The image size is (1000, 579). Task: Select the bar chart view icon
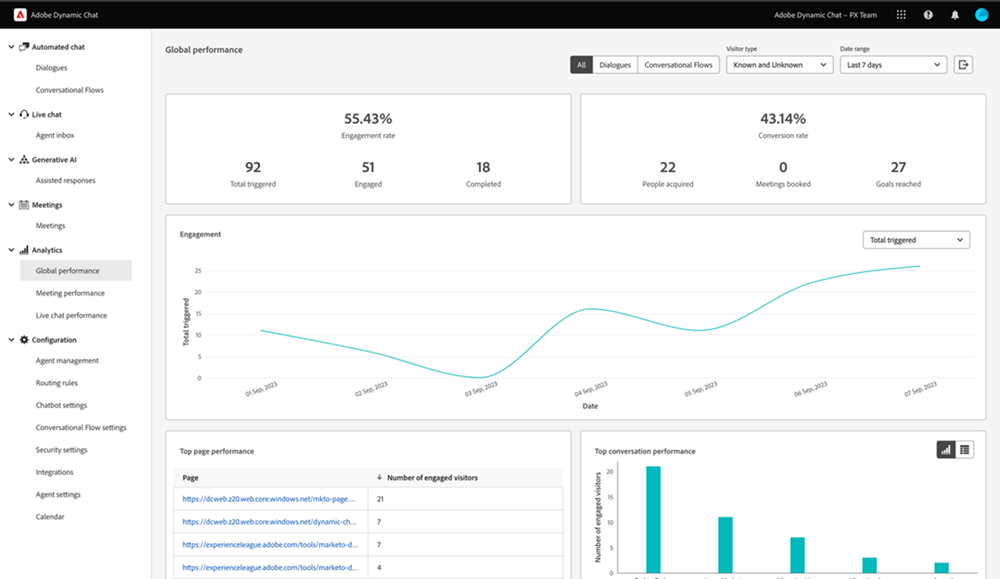pyautogui.click(x=944, y=450)
